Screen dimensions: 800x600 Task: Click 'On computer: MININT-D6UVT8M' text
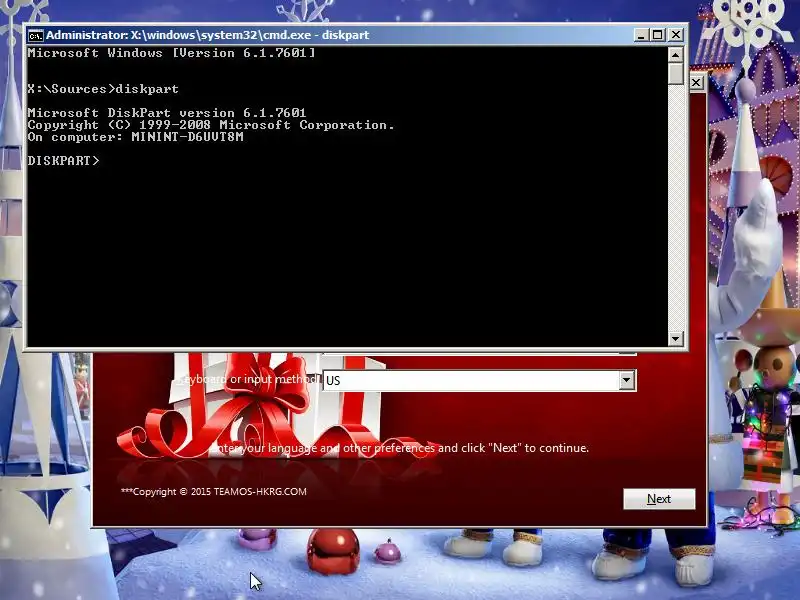pos(136,137)
